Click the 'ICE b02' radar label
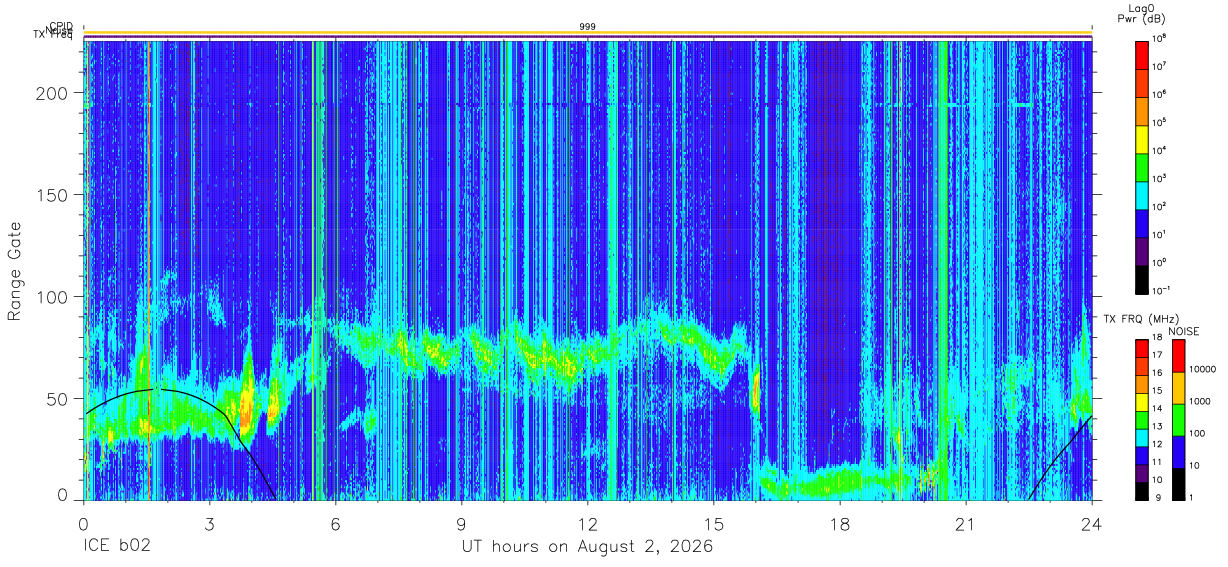Image resolution: width=1228 pixels, height=567 pixels. point(116,546)
